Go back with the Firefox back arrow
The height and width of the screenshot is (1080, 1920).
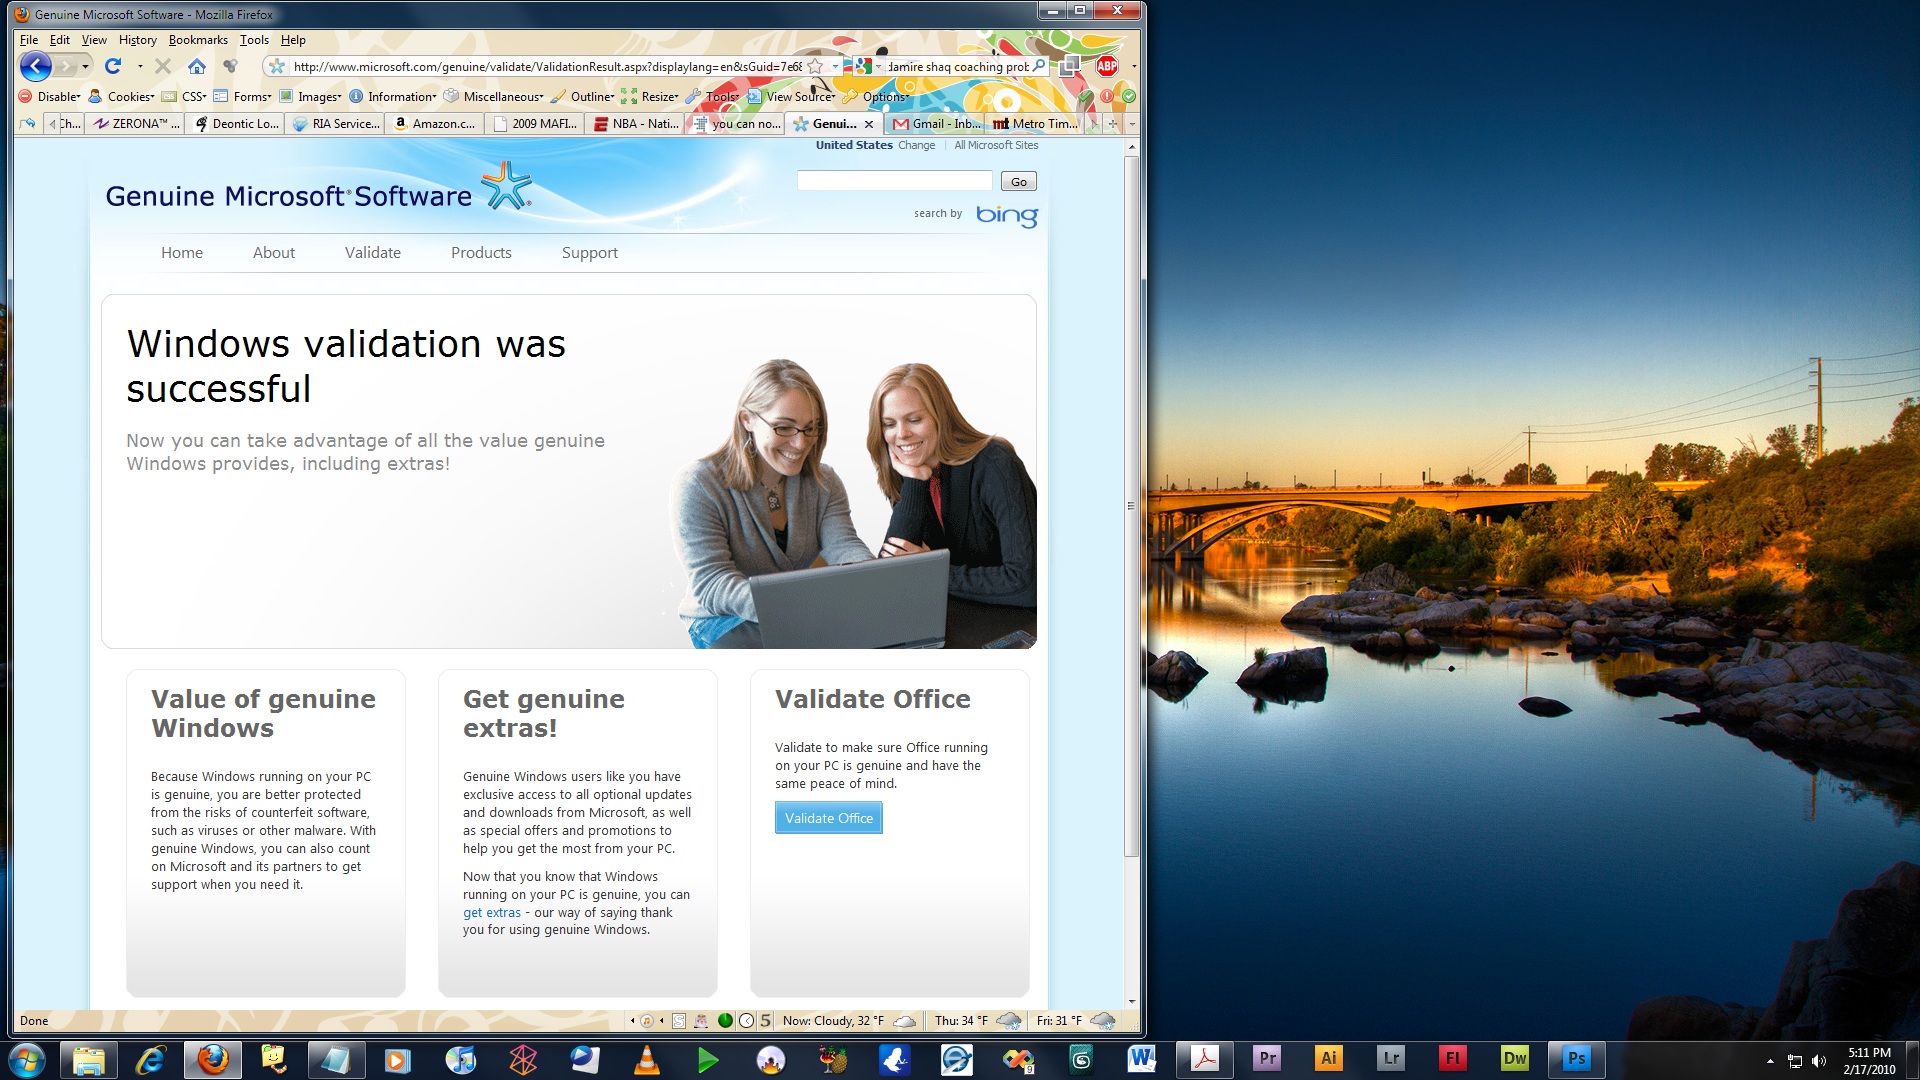[x=36, y=67]
